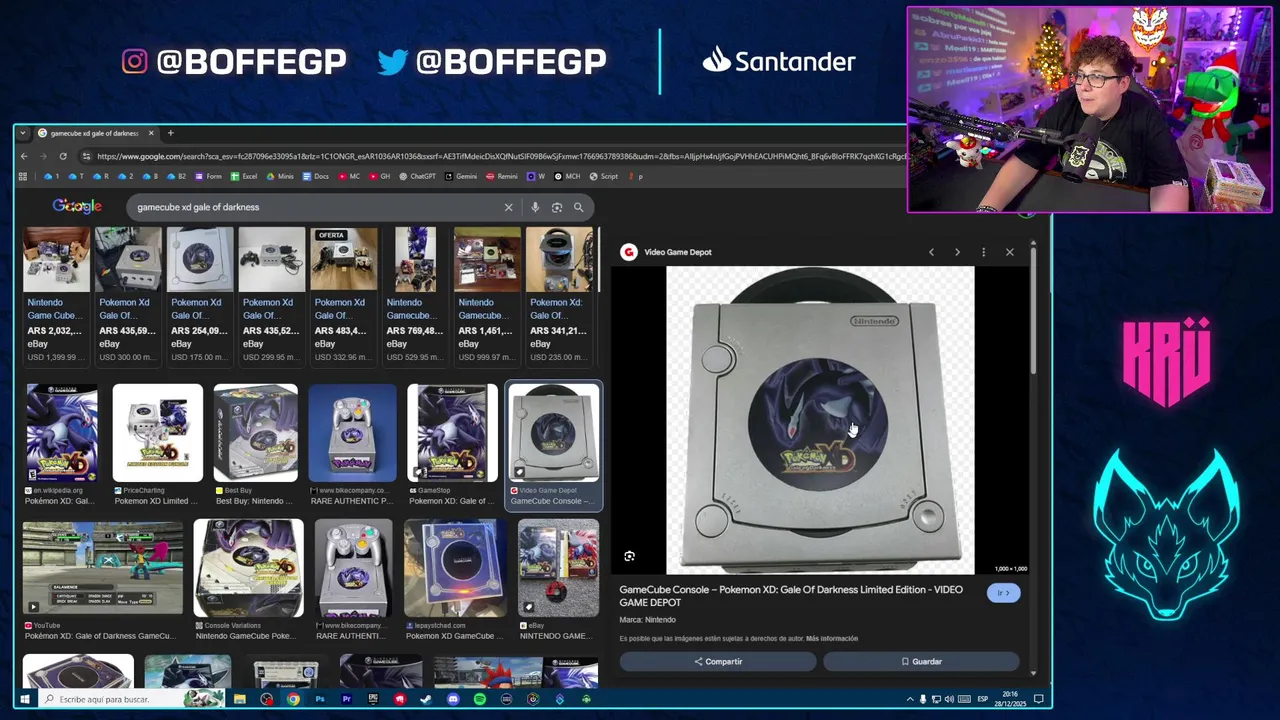
Task: Open the 'Remini' bookmark
Action: point(502,176)
